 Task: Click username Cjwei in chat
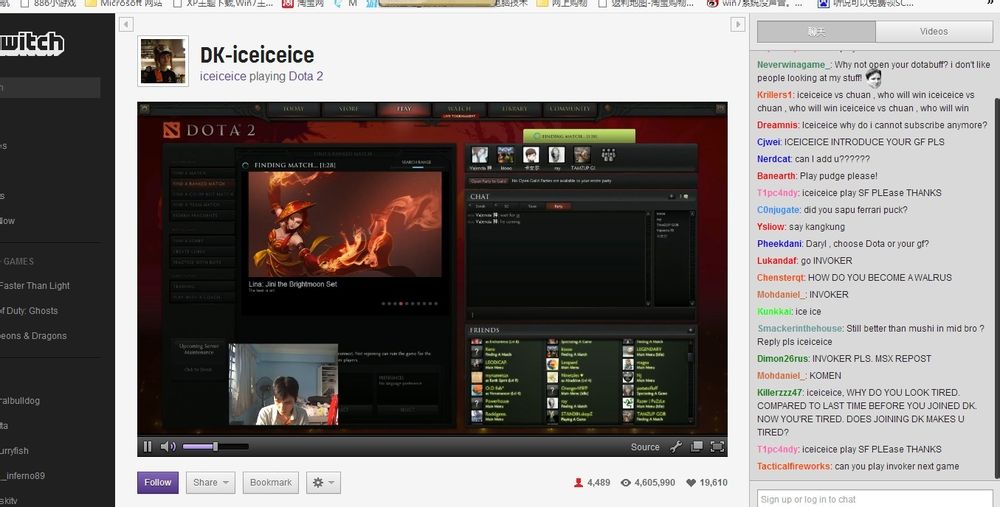coord(768,142)
